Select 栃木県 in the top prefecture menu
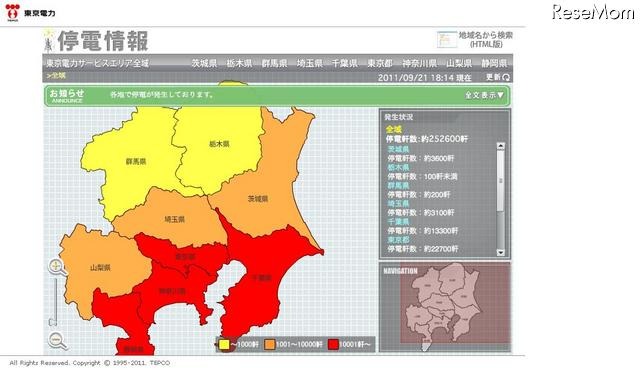The width and height of the screenshot is (640, 371). click(239, 63)
